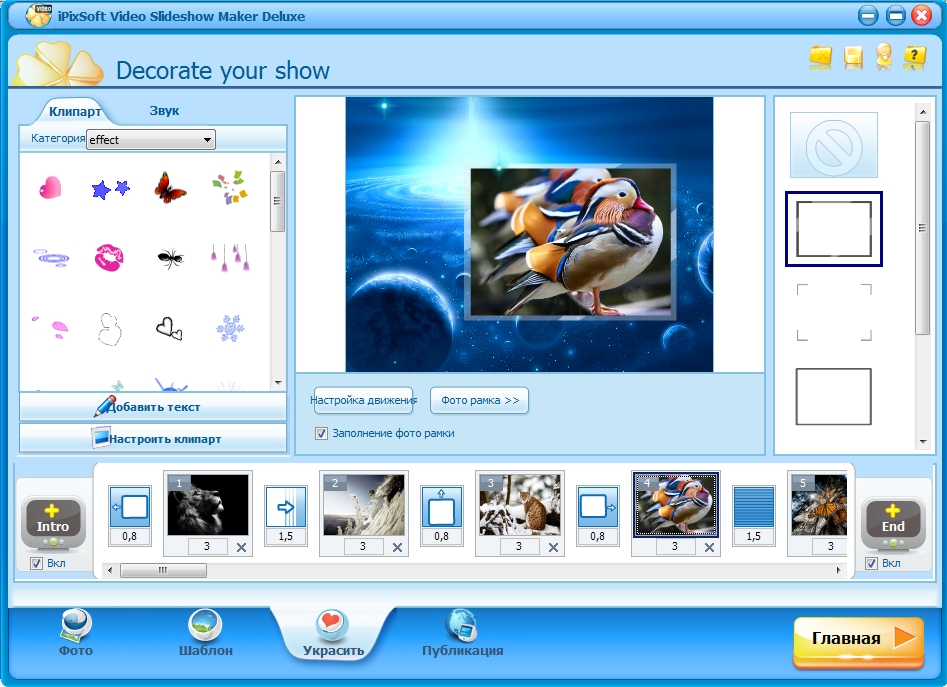The height and width of the screenshot is (687, 947).
Task: Click the Главная button
Action: [857, 640]
